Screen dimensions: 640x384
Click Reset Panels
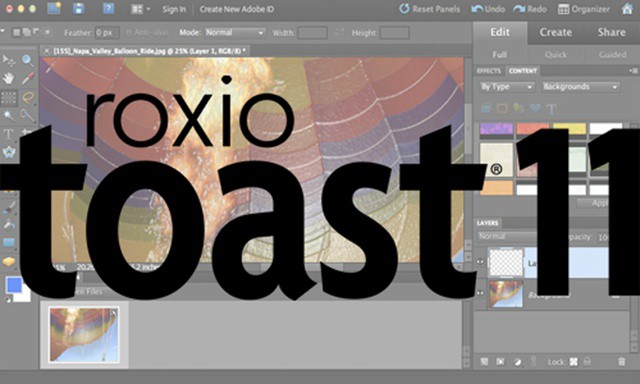pyautogui.click(x=429, y=9)
